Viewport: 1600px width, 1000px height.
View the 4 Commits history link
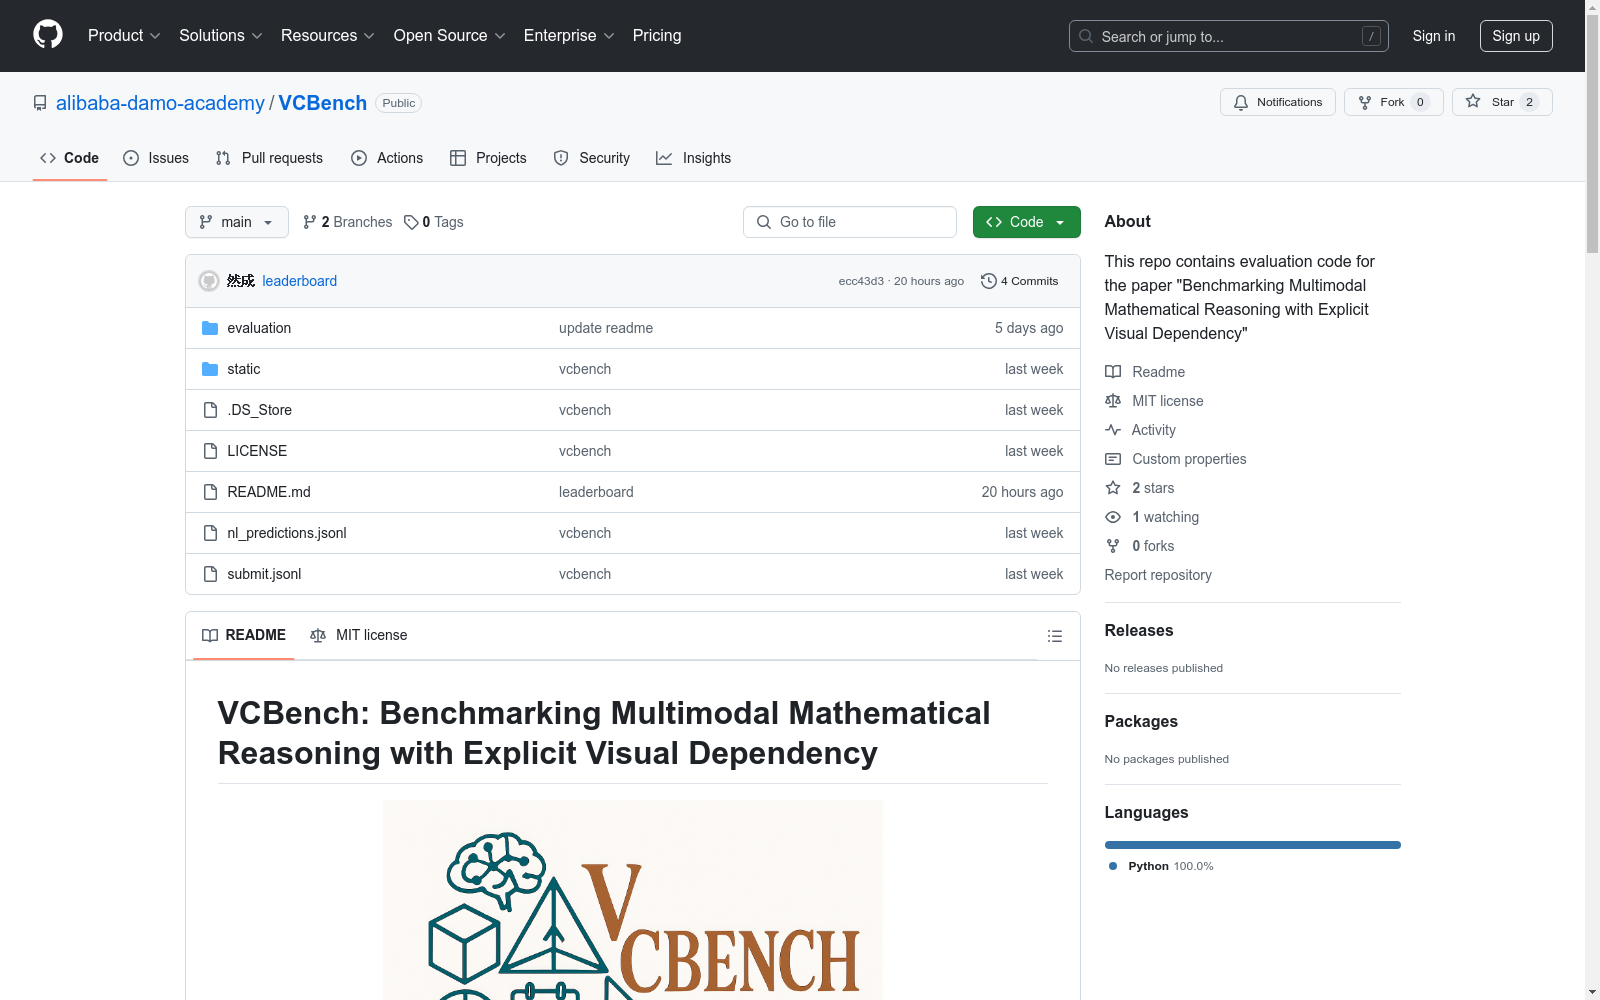click(1020, 281)
